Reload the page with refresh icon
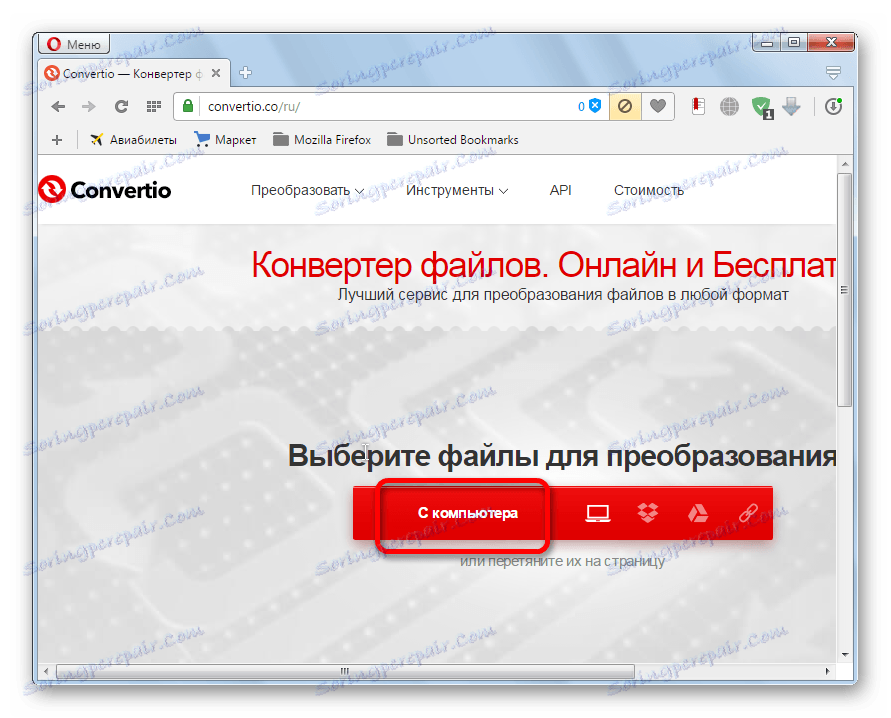 (x=121, y=106)
